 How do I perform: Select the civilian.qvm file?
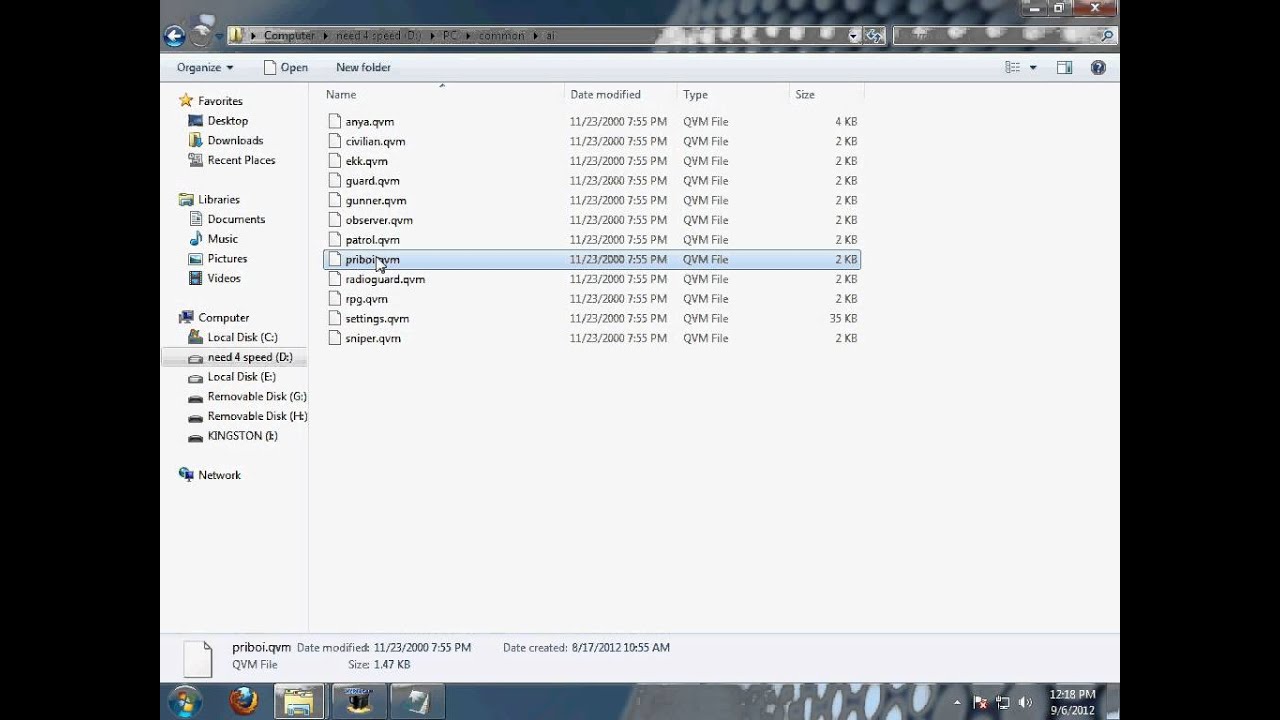[592, 141]
